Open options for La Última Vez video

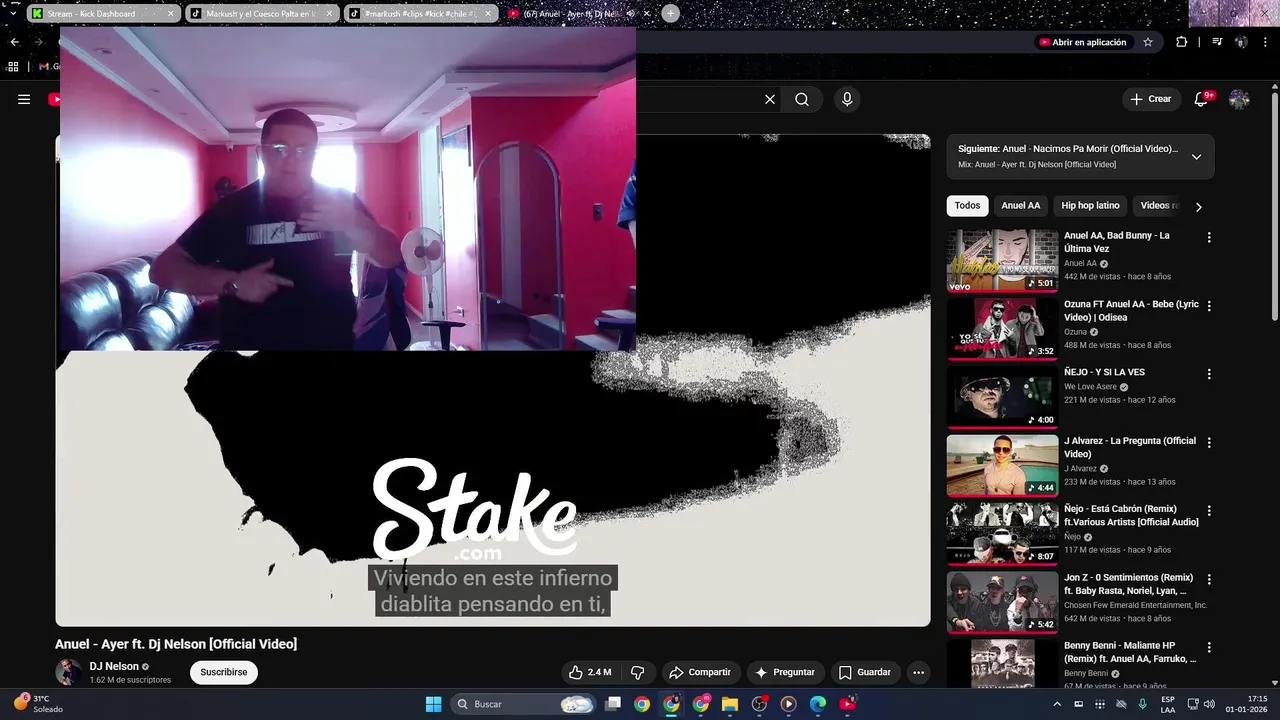(1209, 237)
